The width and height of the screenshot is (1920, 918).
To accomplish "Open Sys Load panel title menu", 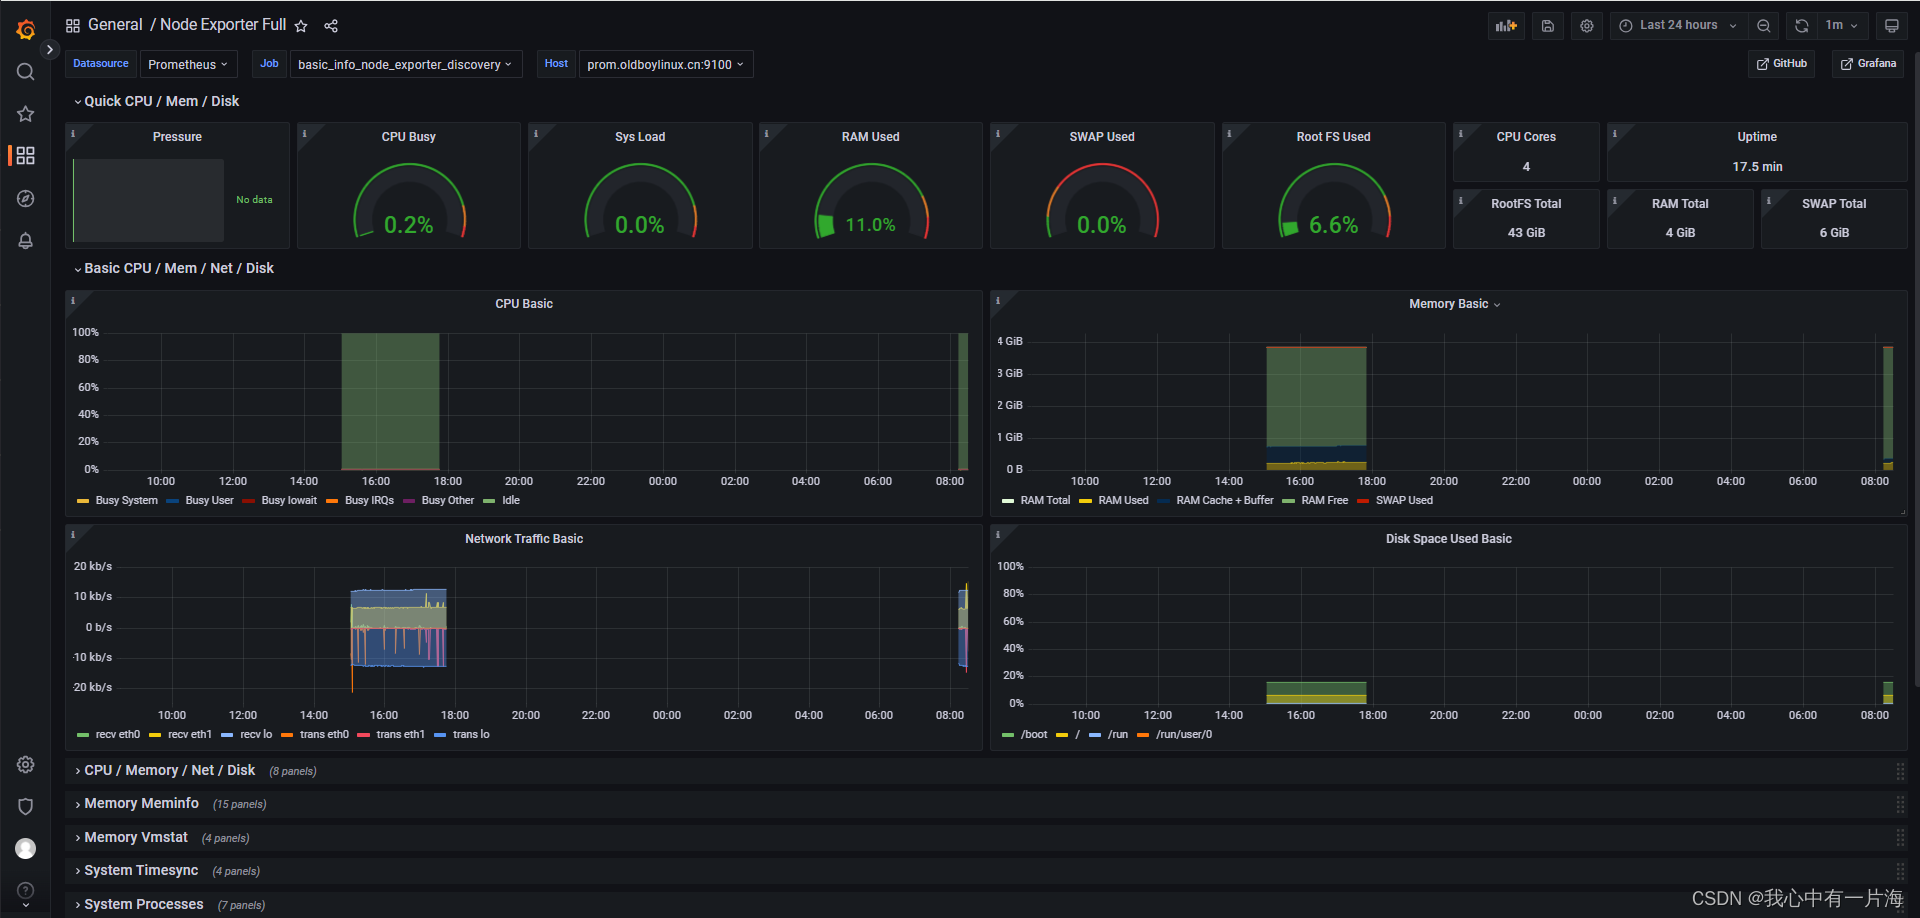I will [x=640, y=137].
